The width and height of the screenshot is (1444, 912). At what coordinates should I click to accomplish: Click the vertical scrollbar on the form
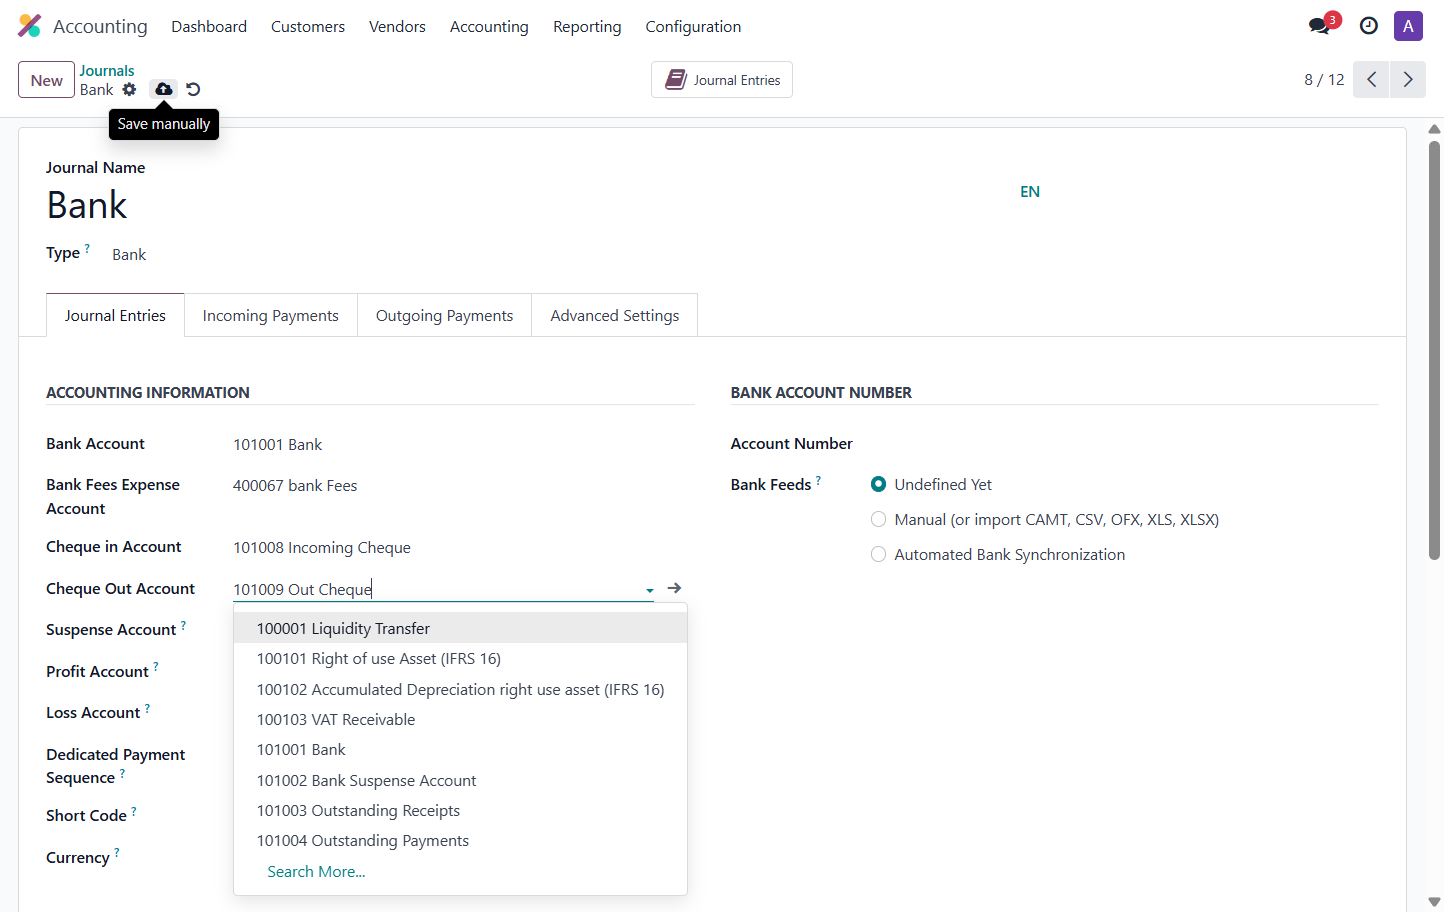coord(1434,350)
